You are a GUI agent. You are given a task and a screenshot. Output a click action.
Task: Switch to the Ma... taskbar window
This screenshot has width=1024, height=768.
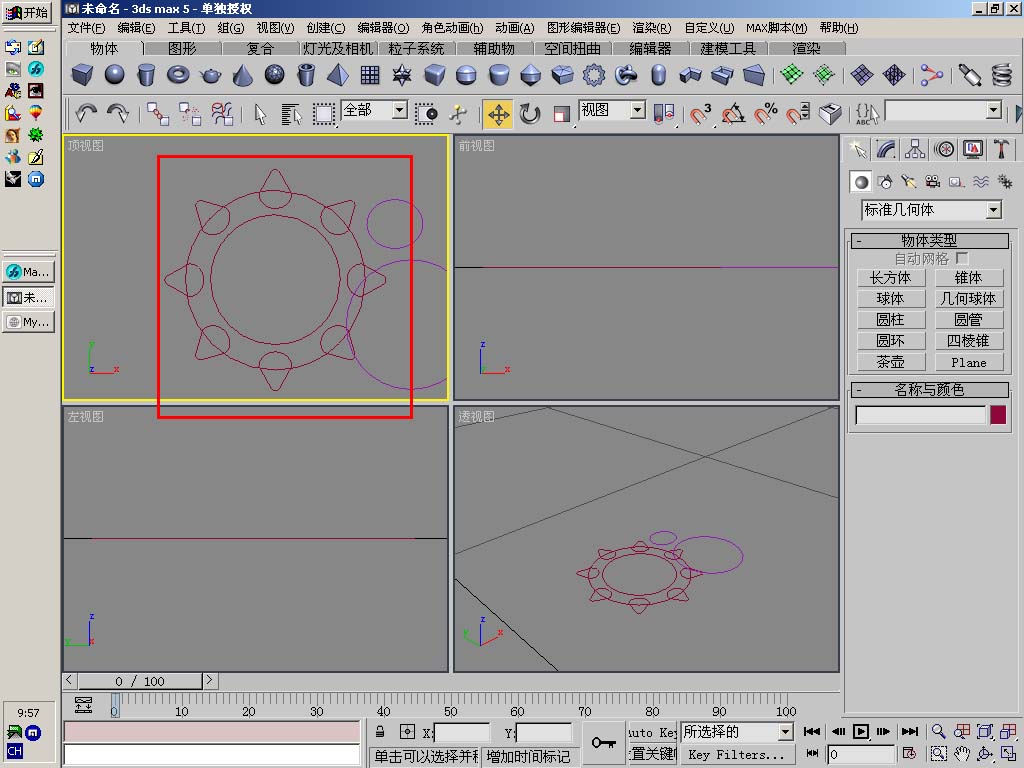pos(29,272)
